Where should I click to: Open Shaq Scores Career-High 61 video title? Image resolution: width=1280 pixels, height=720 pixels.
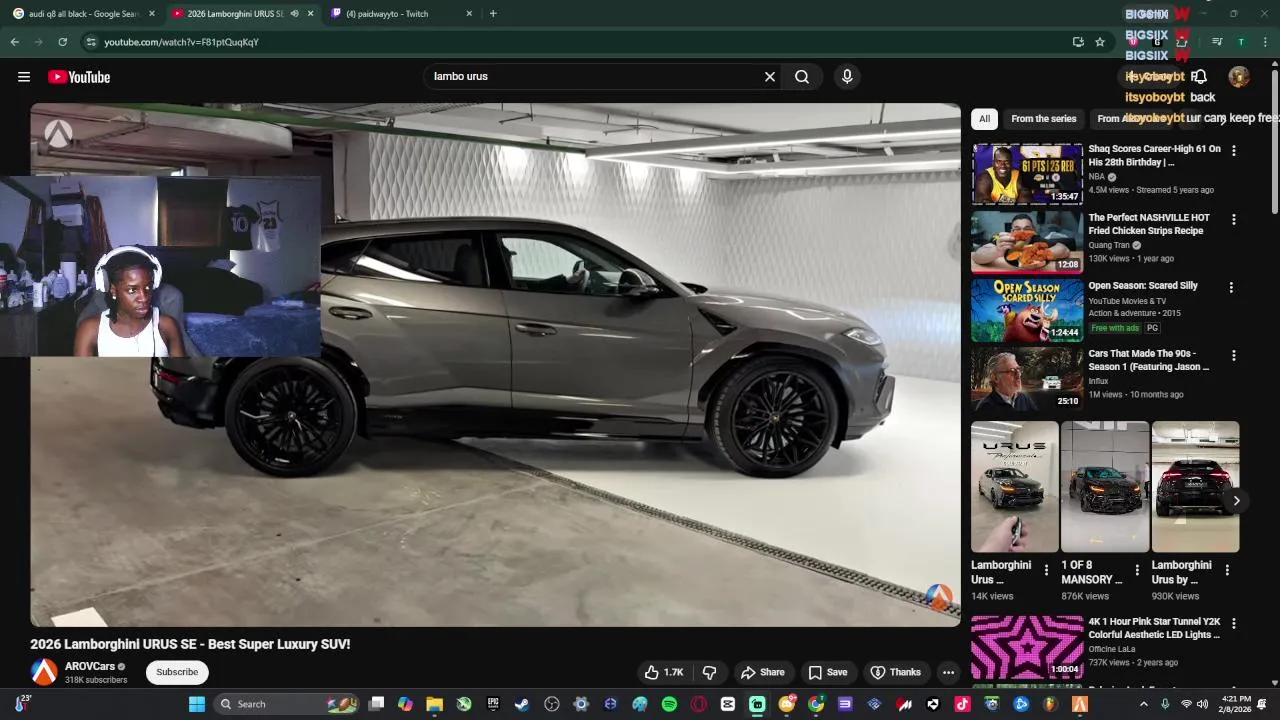(1154, 155)
